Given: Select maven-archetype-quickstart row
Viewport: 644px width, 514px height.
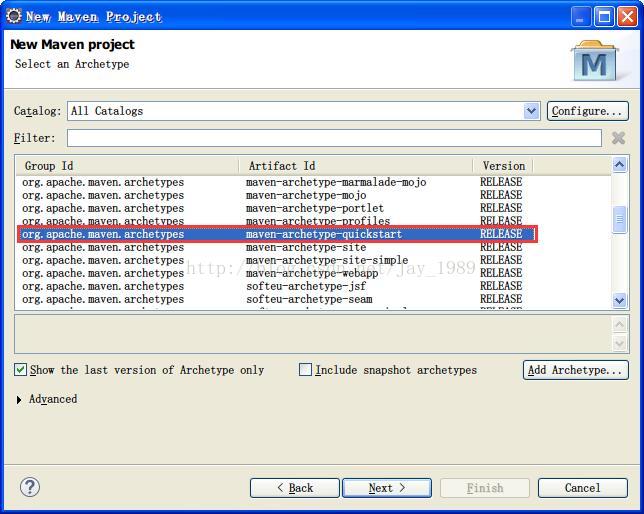Looking at the screenshot, I should pos(276,234).
